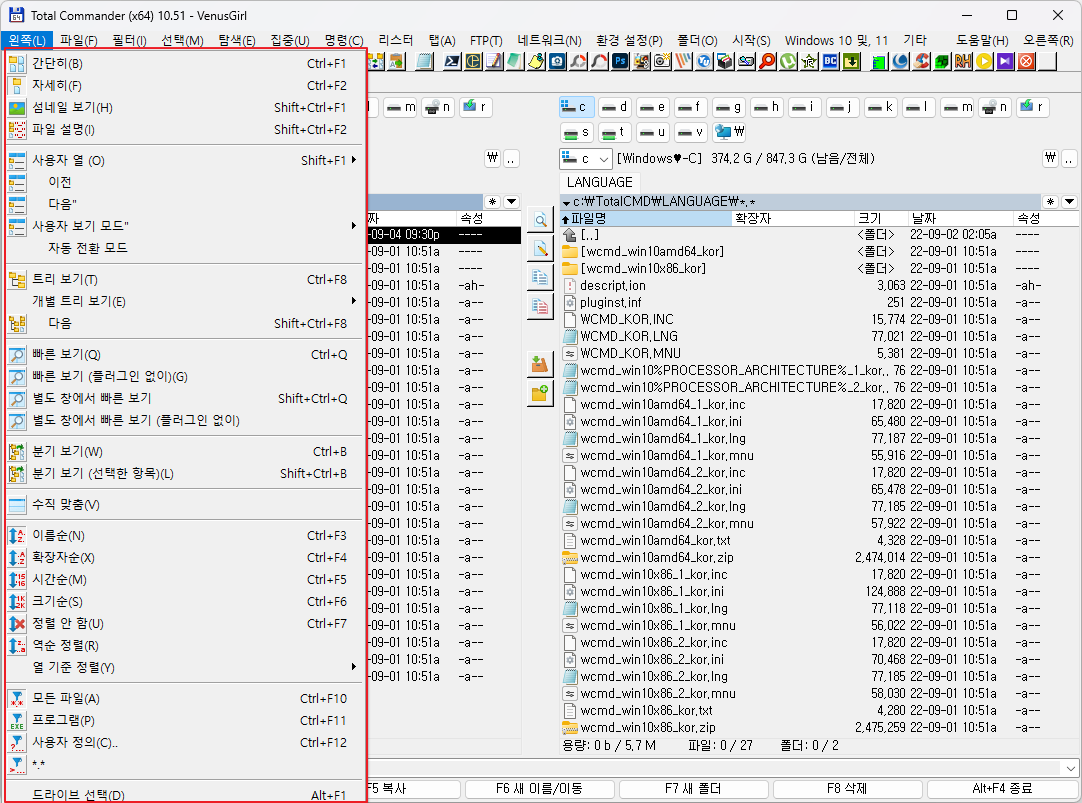Screen dimensions: 1082x803
Task: Open Beyond Compare BC toolbar icon
Action: pyautogui.click(x=830, y=61)
